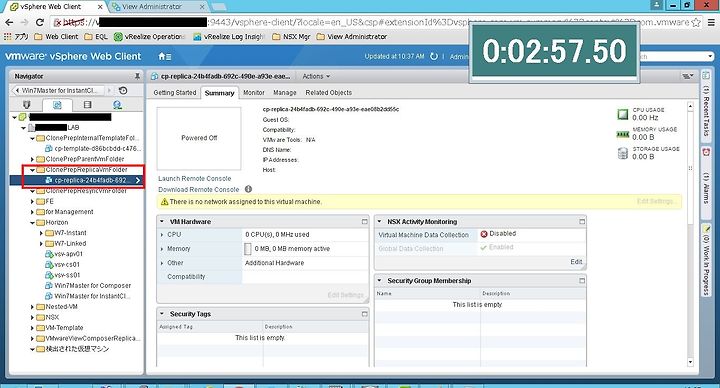Click Launch Remote Console link

tap(195, 179)
